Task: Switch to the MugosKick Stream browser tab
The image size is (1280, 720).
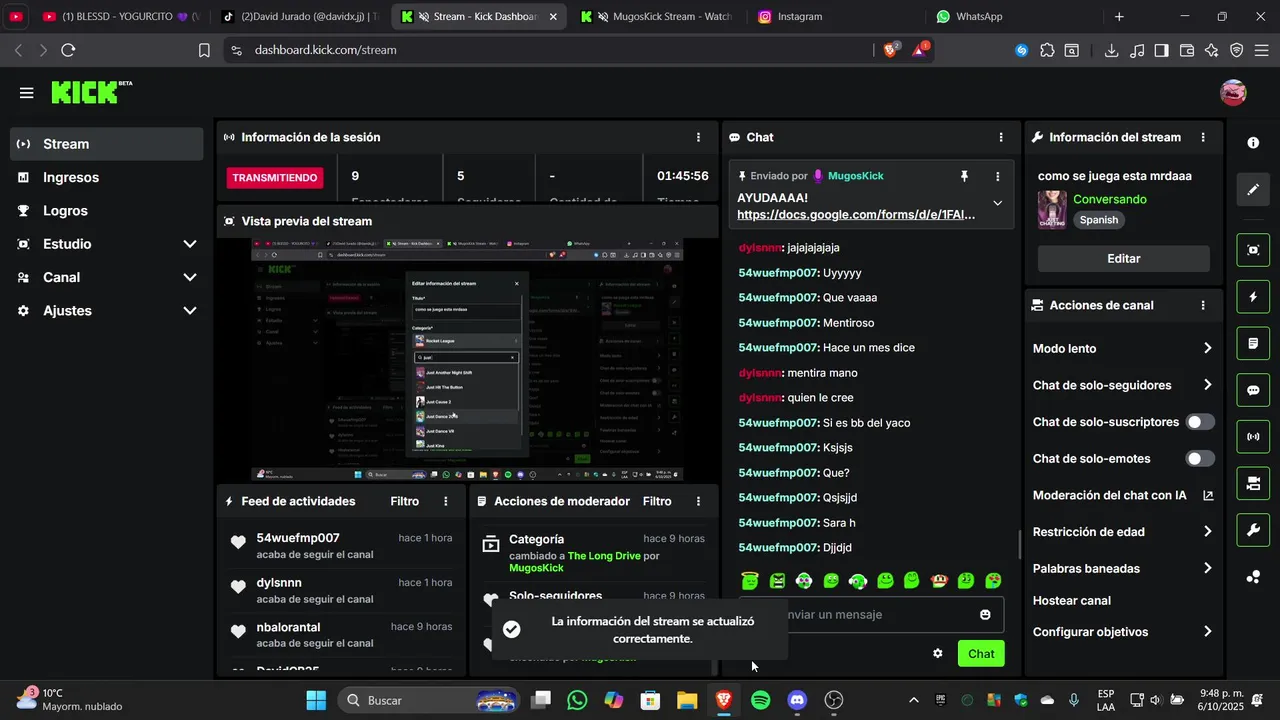Action: pos(657,17)
